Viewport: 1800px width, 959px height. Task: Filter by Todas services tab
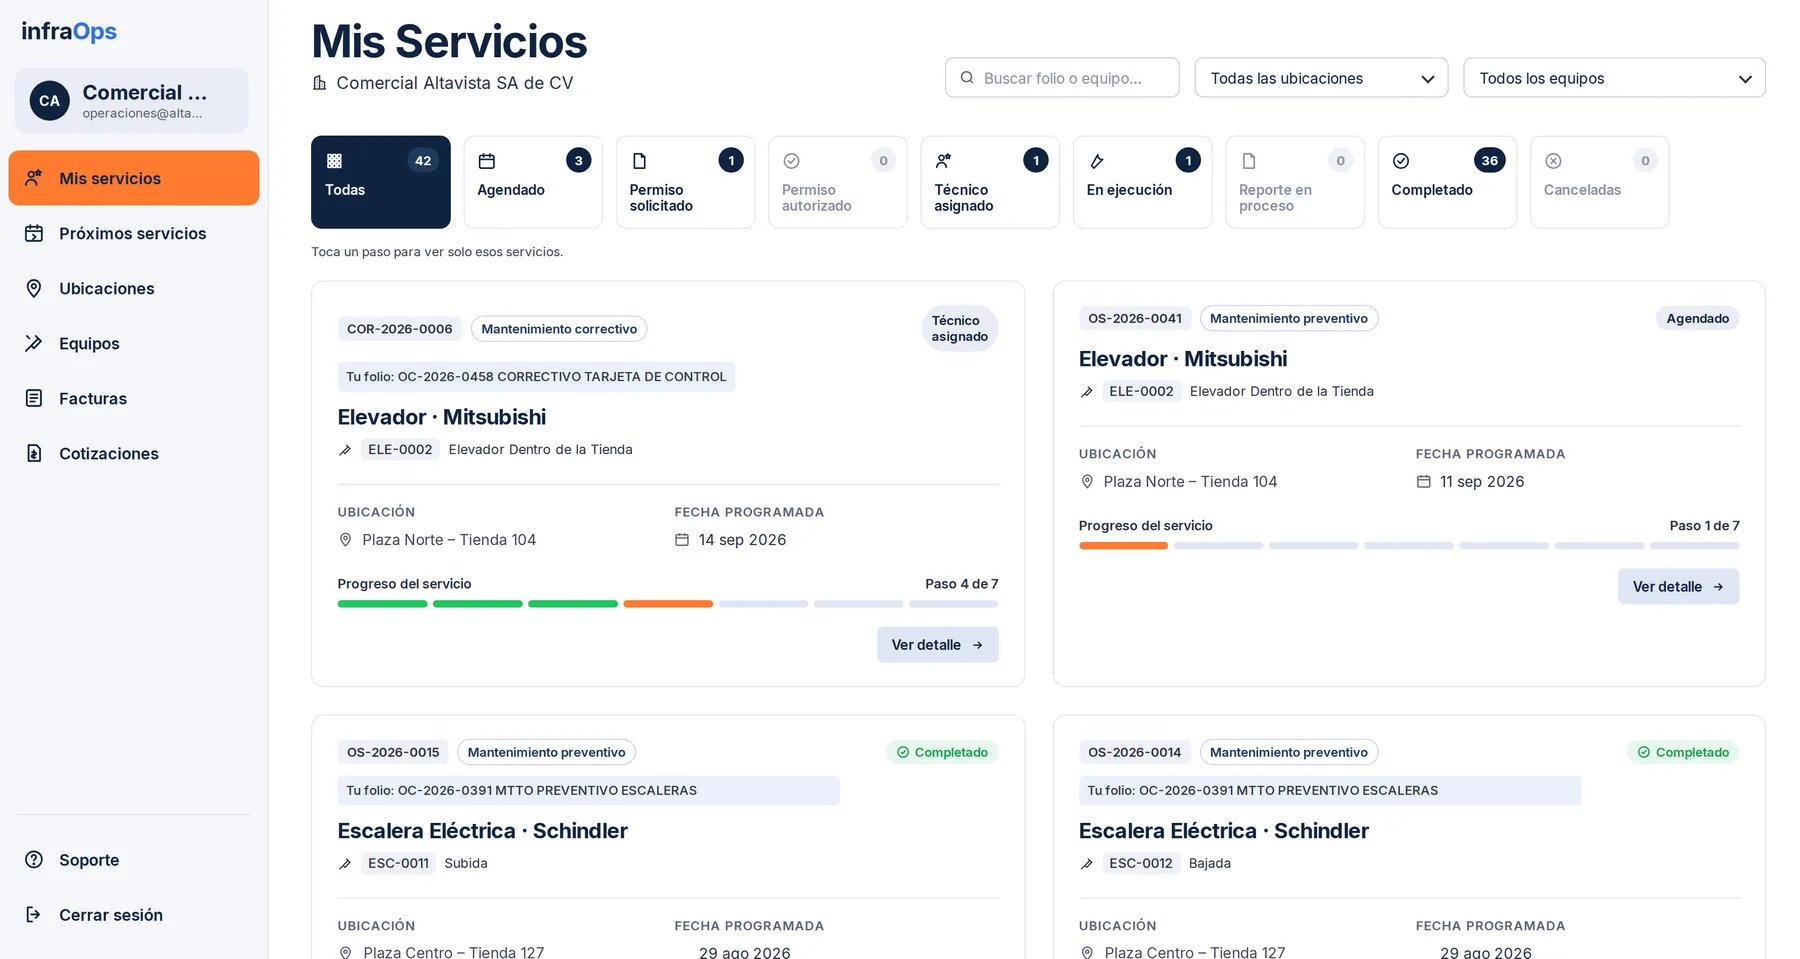[x=381, y=182]
